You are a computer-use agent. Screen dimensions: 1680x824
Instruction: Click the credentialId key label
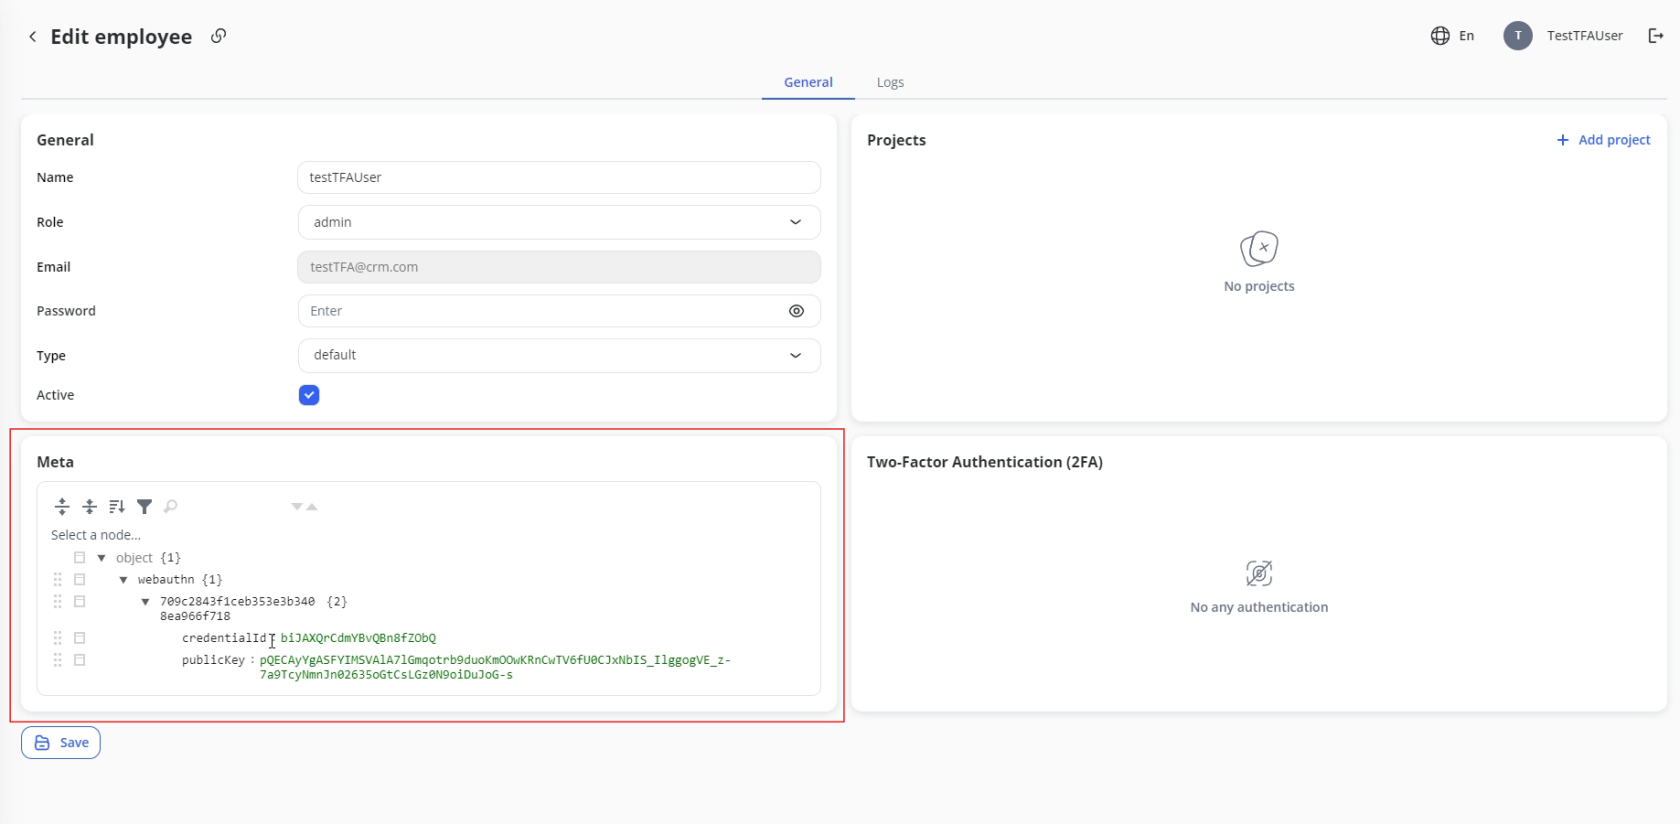224,638
